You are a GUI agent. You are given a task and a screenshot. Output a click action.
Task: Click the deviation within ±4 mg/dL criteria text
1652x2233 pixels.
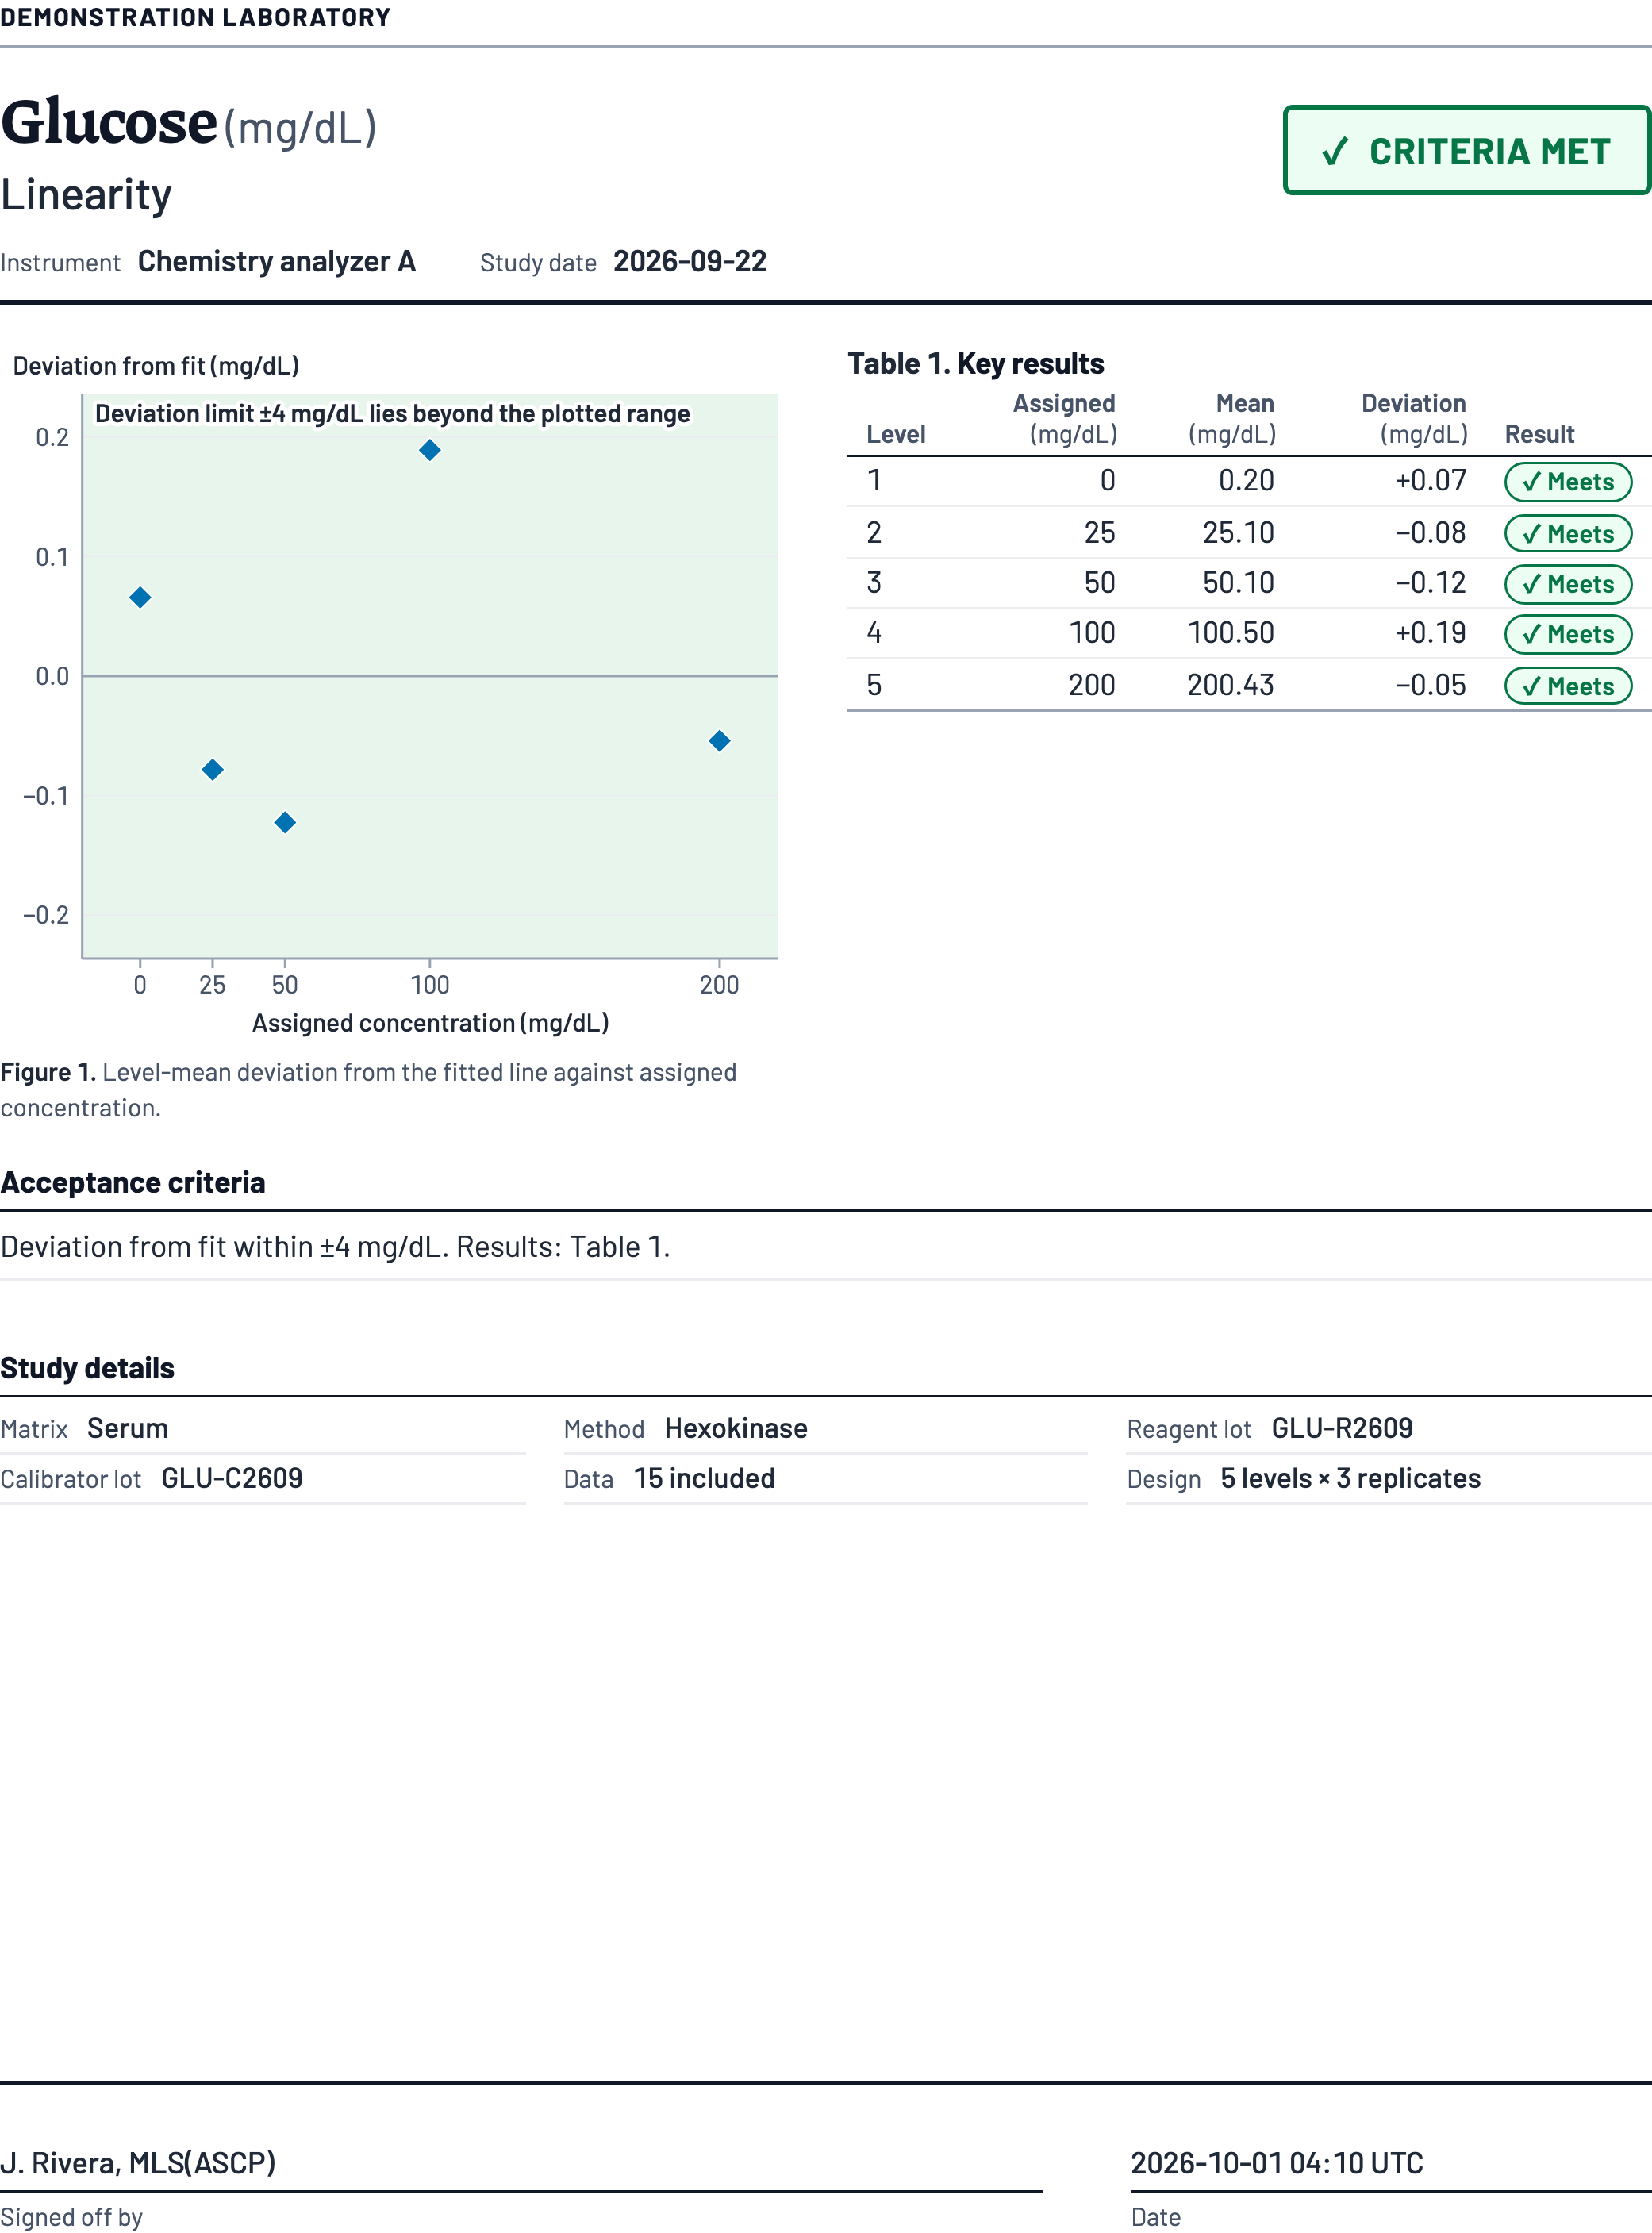point(335,1246)
